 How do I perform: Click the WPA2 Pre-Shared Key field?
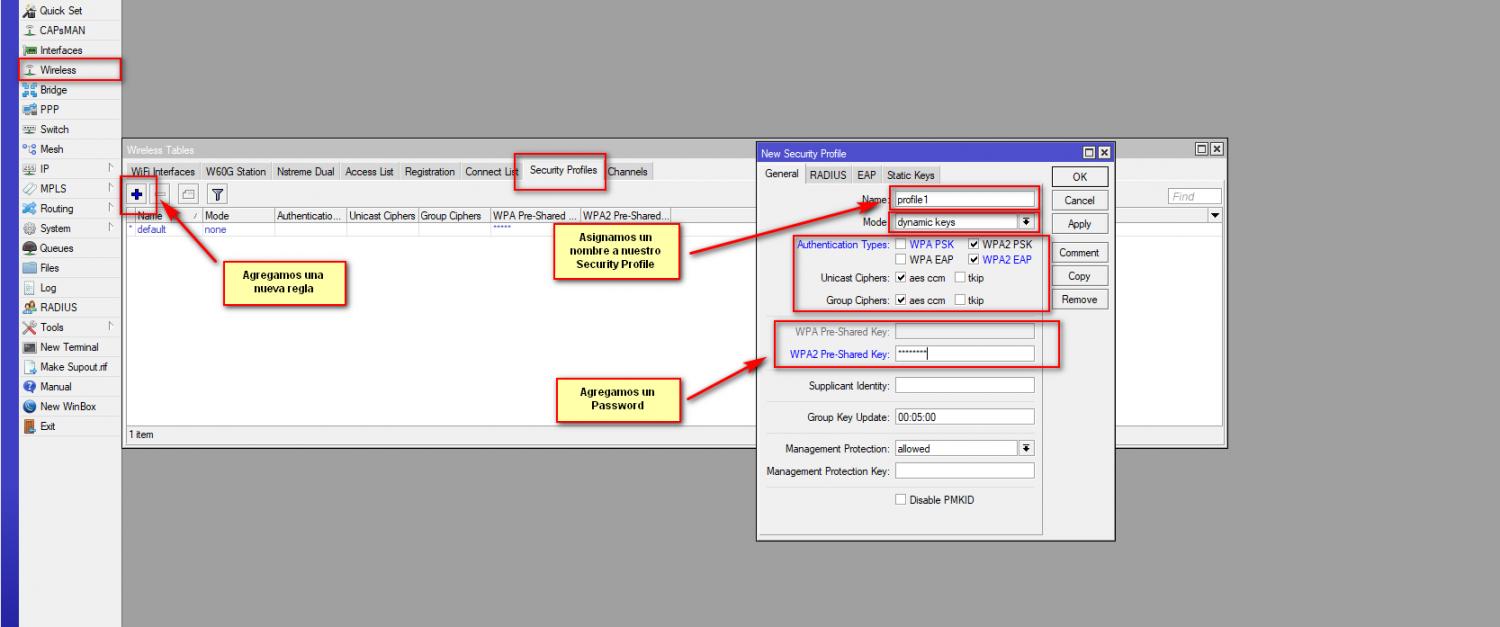tap(964, 353)
